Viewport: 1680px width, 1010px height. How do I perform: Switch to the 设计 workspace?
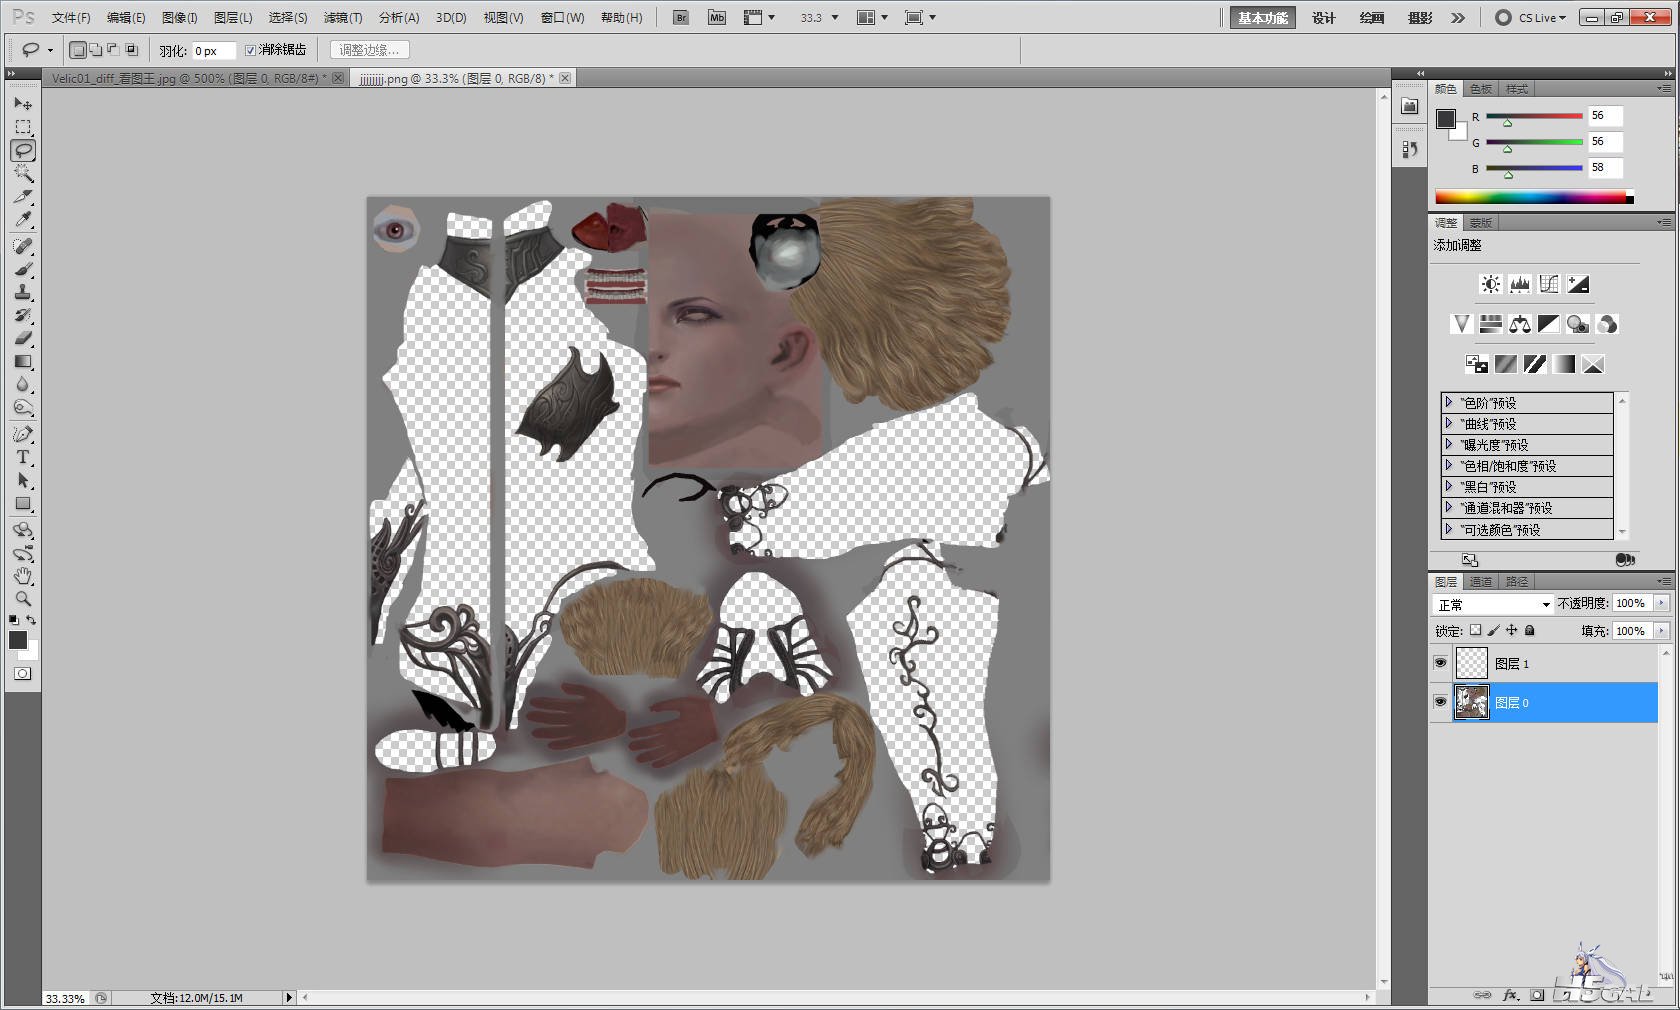tap(1324, 17)
